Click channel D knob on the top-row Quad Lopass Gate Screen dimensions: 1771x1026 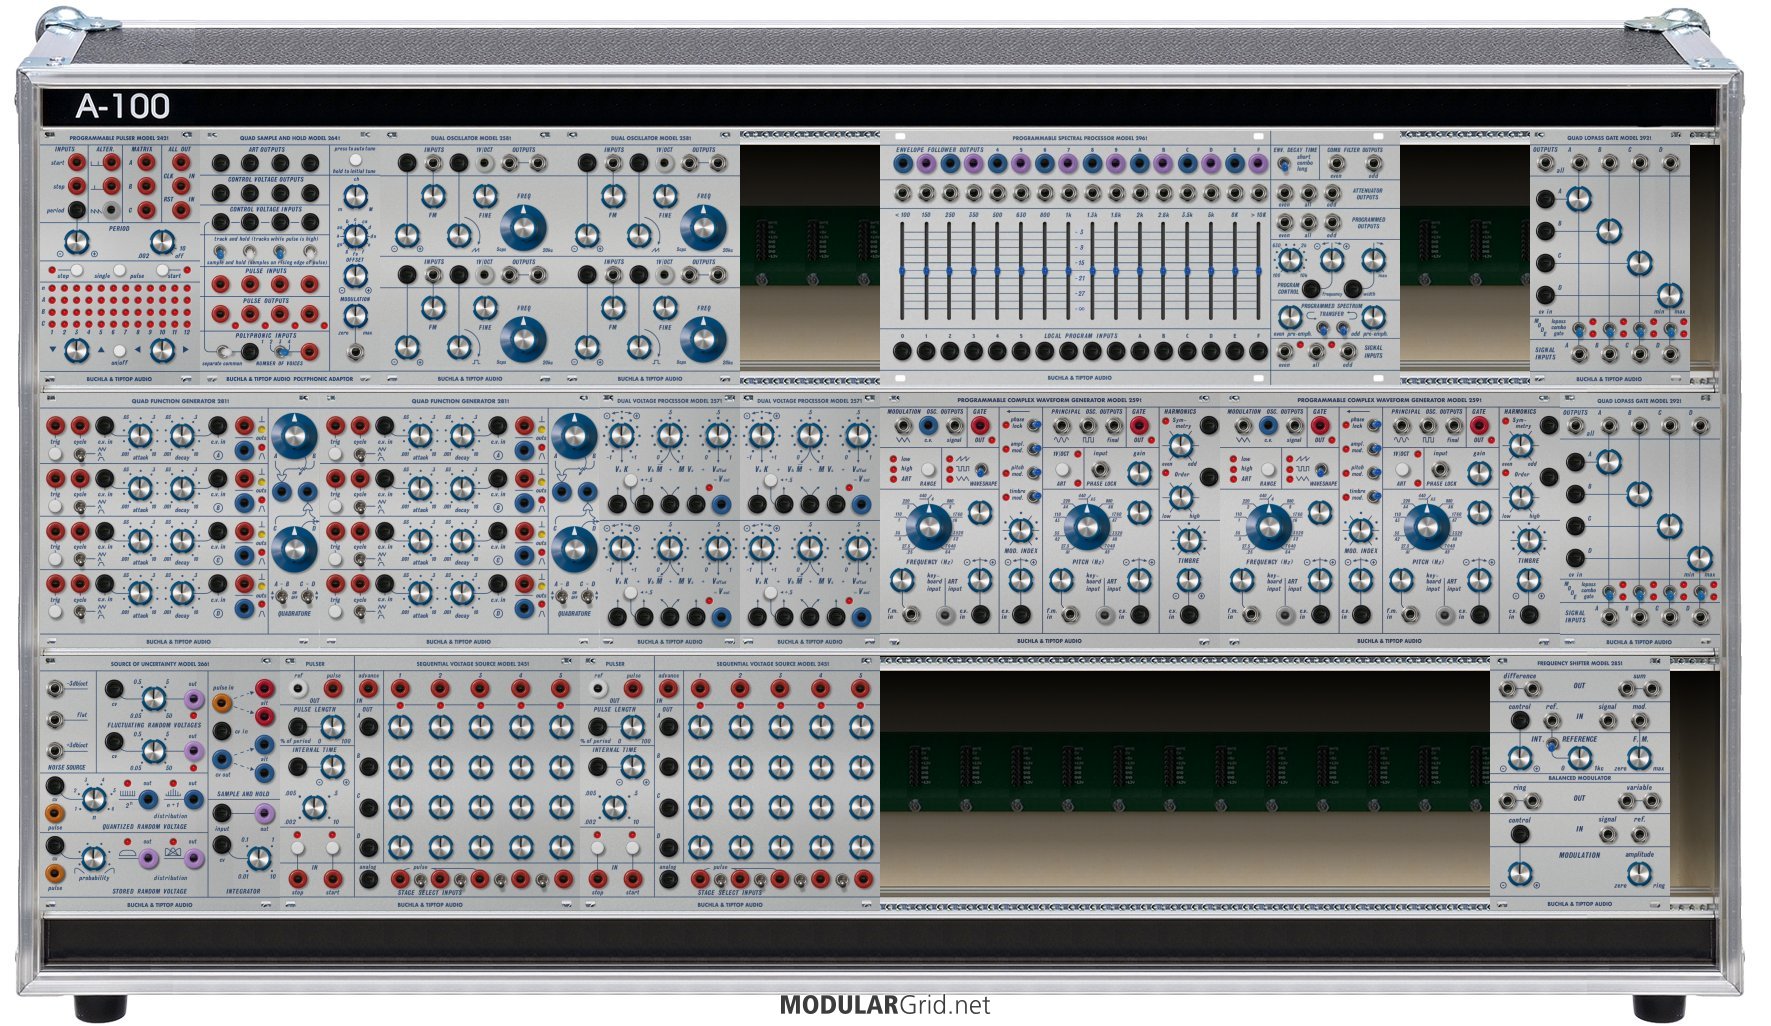click(1670, 295)
